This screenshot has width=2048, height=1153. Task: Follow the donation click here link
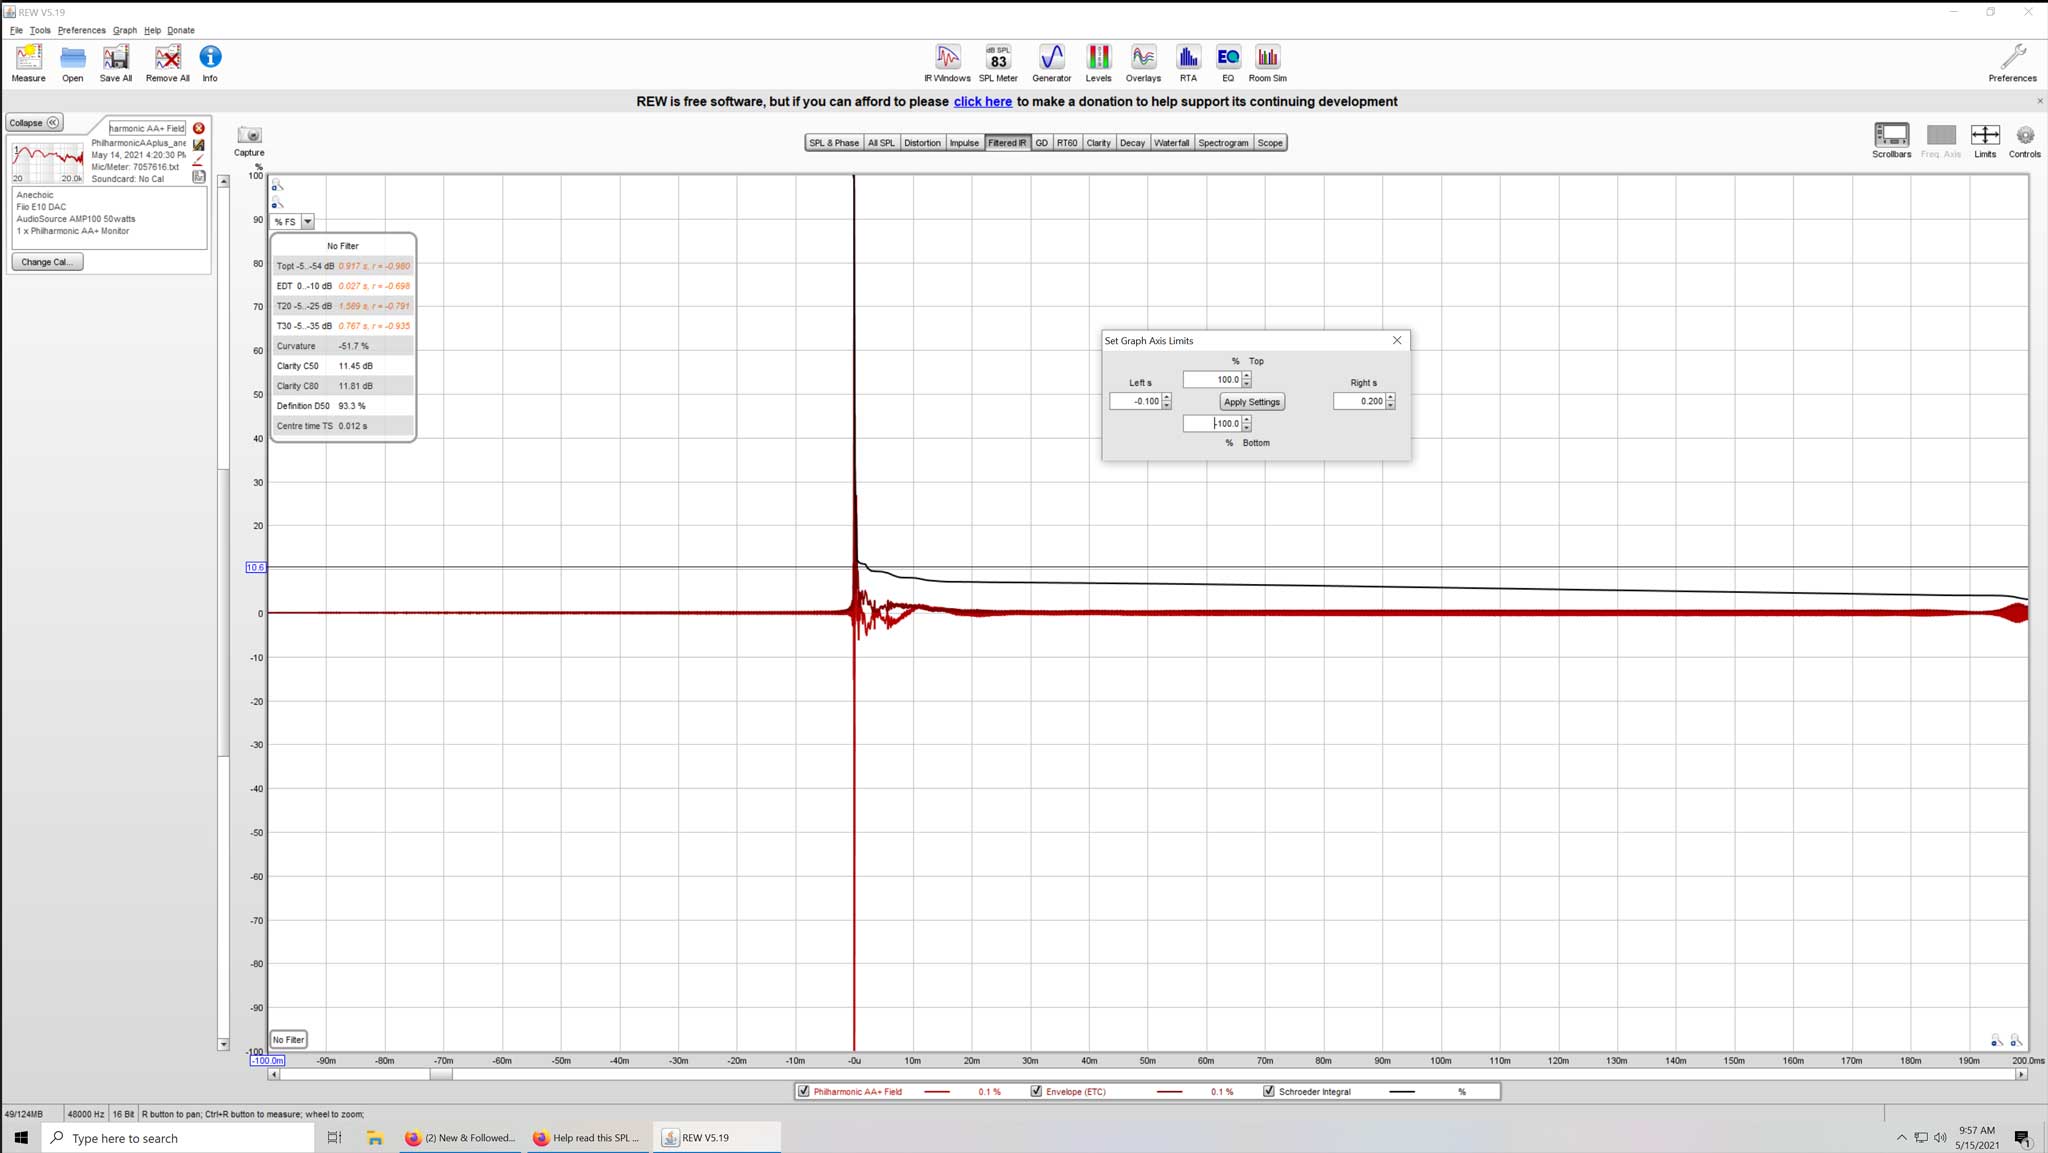(982, 101)
